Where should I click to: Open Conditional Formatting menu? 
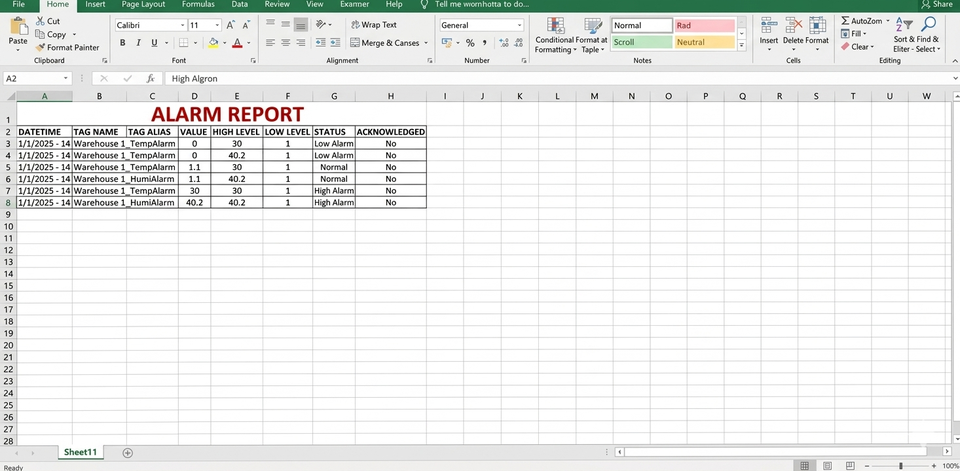(555, 36)
